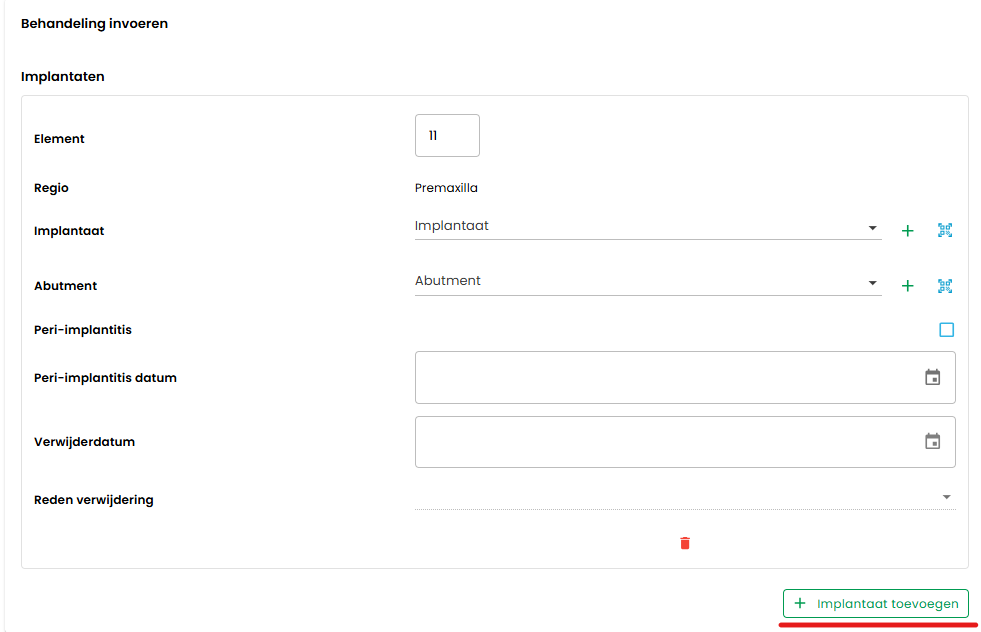981x632 pixels.
Task: Open the Reden verwijdering dropdown
Action: [x=685, y=497]
